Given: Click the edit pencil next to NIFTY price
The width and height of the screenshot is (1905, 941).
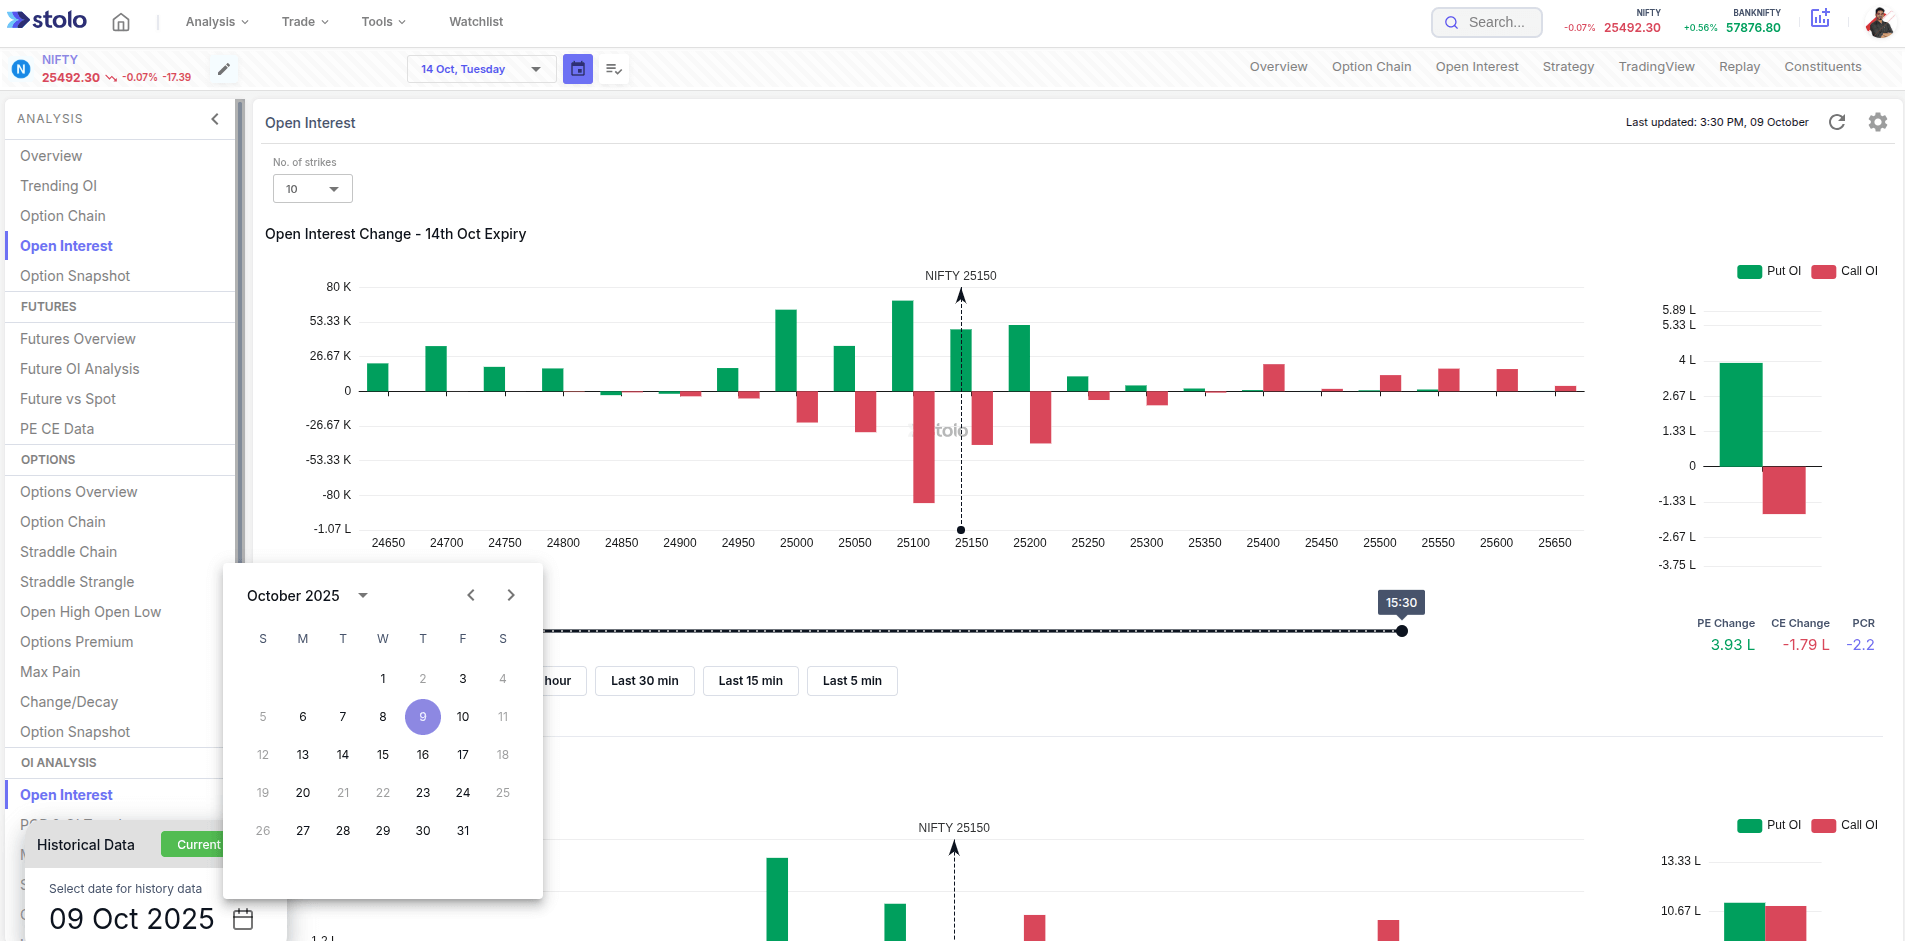Looking at the screenshot, I should [223, 68].
